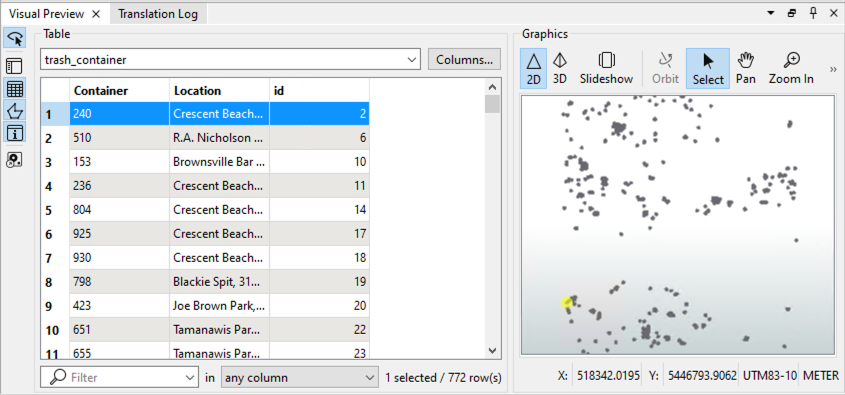The height and width of the screenshot is (395, 845).
Task: Switch graphics to 3D view
Action: [560, 68]
